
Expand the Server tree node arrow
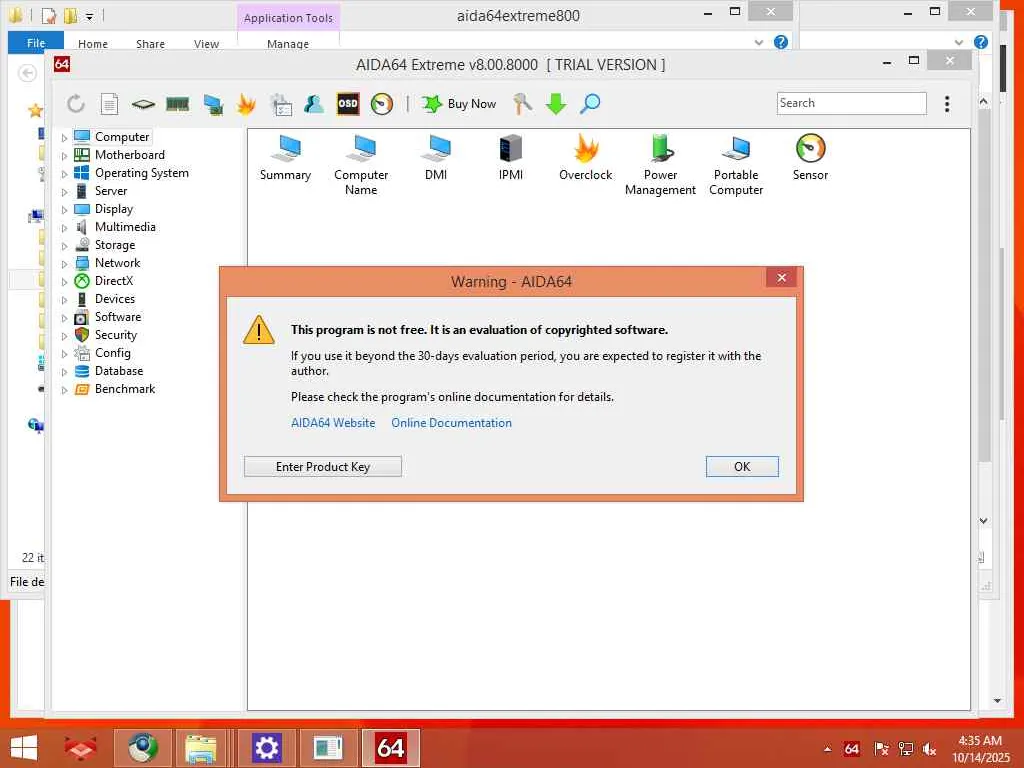[x=64, y=192]
